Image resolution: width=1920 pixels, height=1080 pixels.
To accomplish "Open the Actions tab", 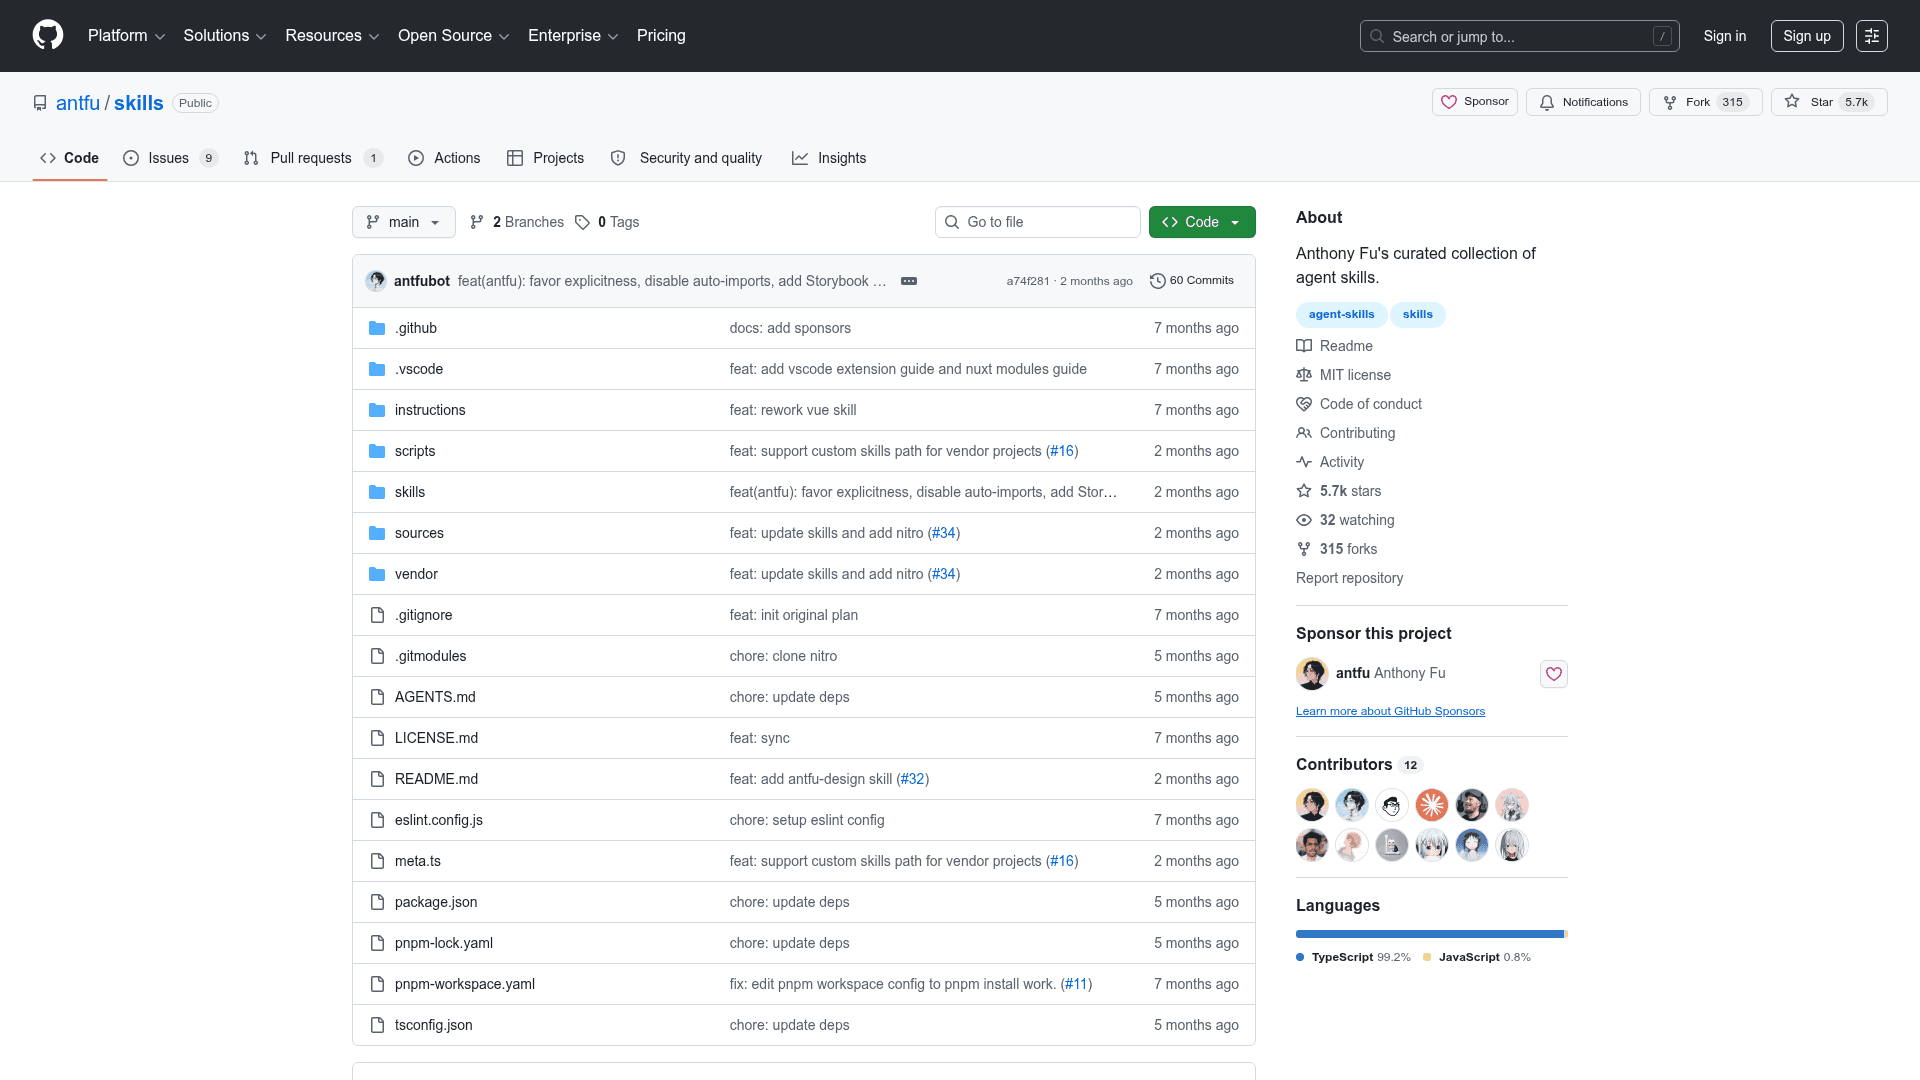I will [x=444, y=158].
